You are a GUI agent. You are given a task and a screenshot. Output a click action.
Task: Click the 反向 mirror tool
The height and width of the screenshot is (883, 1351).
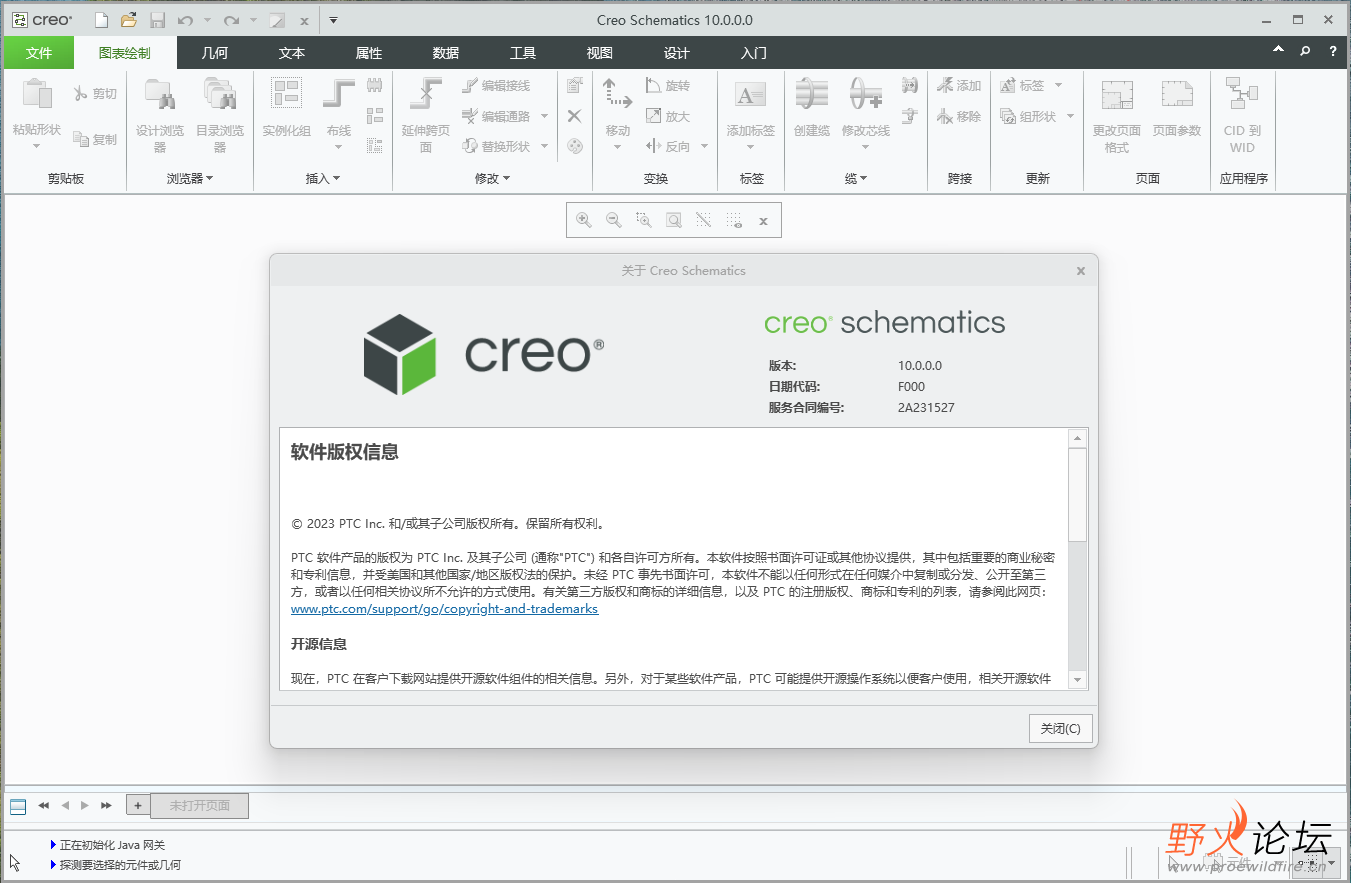tap(668, 146)
